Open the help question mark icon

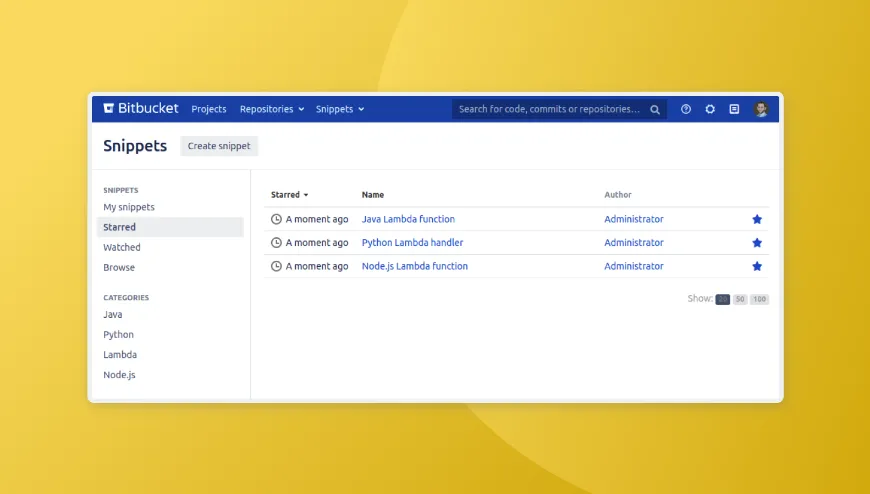tap(686, 109)
